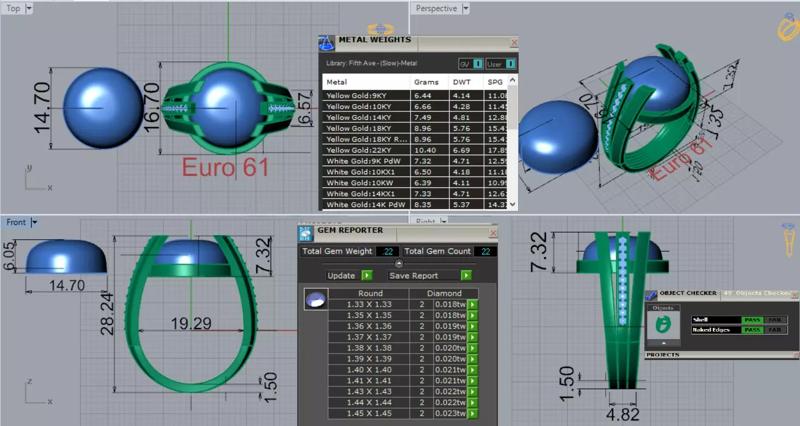Click the ring icon in Top viewport corner

point(381,30)
